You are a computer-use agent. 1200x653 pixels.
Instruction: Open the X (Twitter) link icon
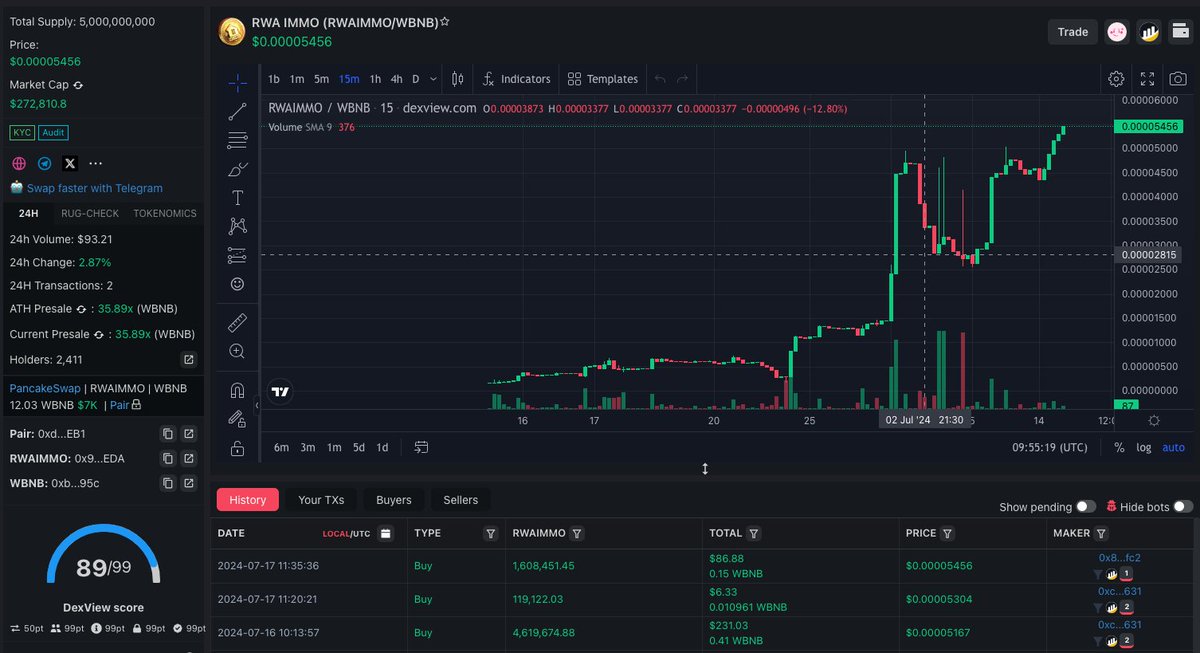(x=70, y=163)
